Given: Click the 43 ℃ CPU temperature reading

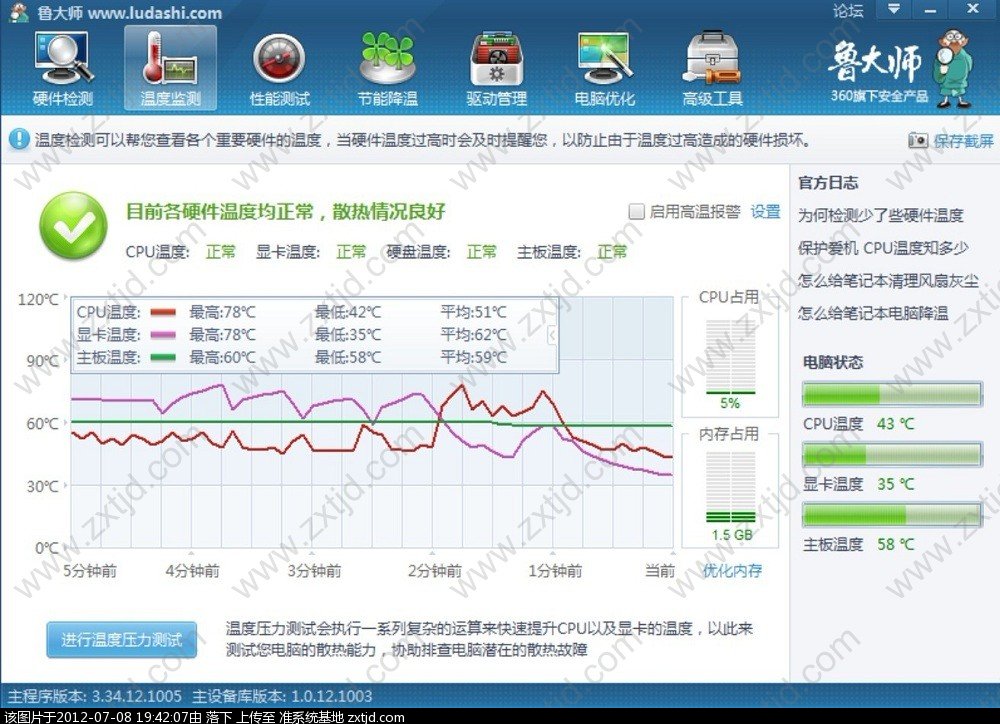Looking at the screenshot, I should (x=895, y=424).
